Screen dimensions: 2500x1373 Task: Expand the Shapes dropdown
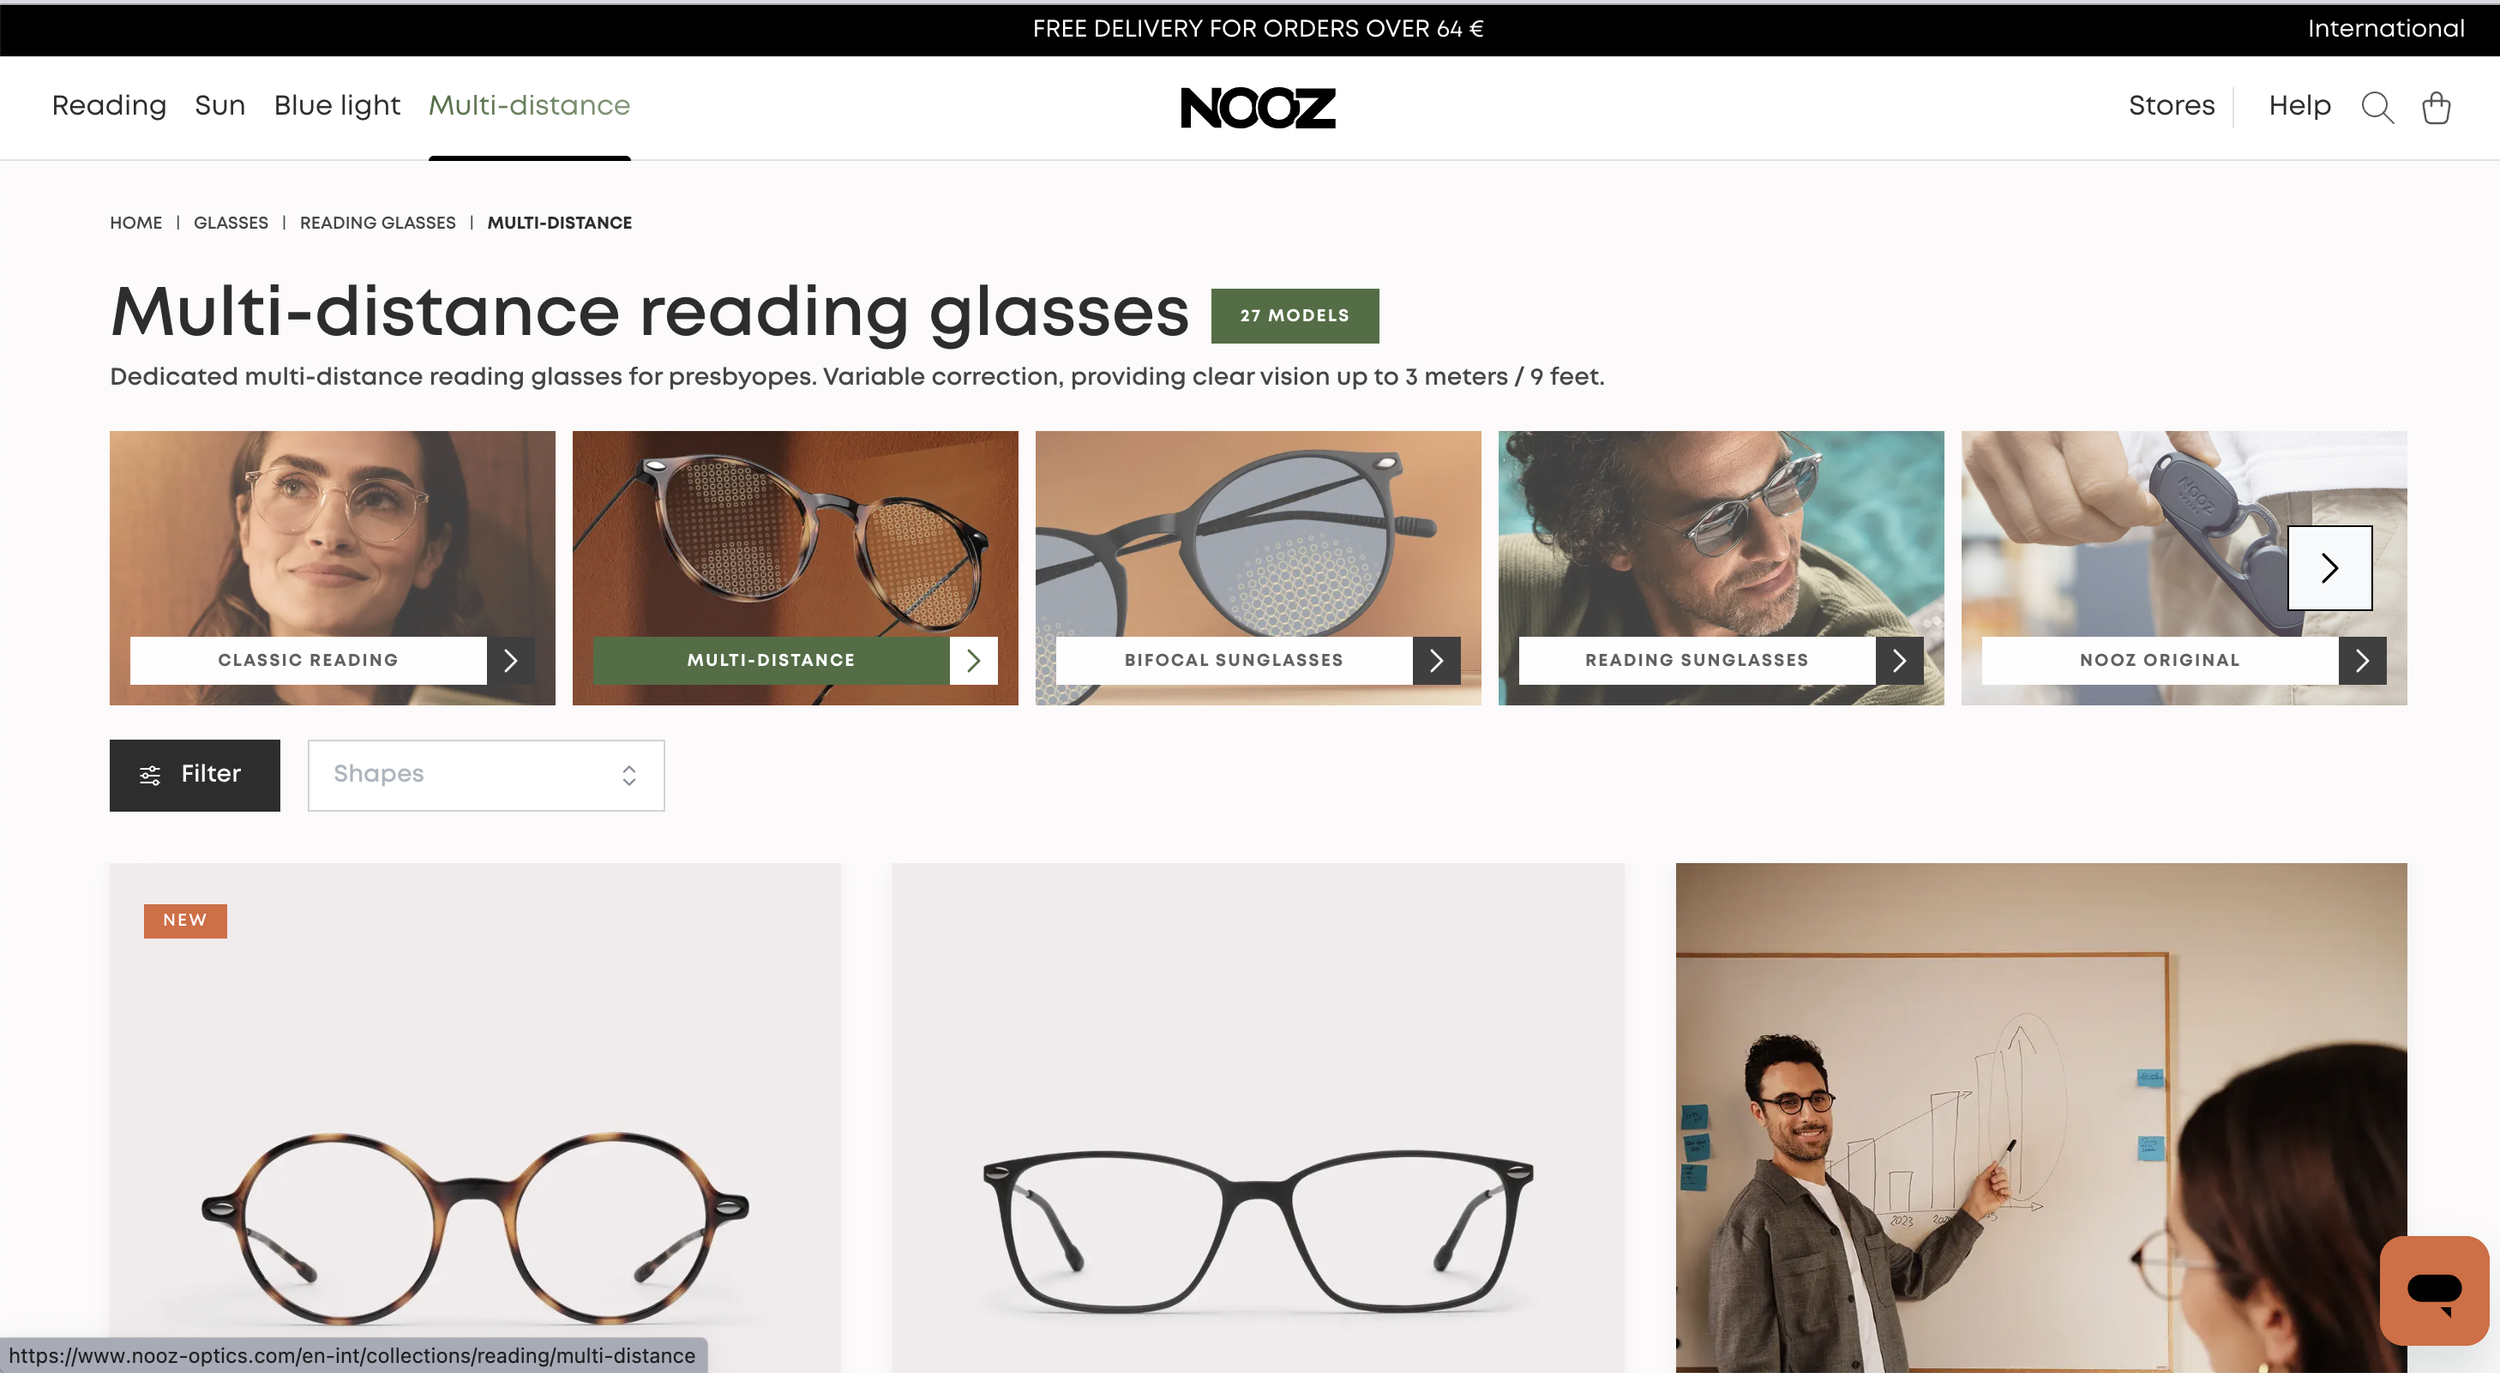coord(486,775)
